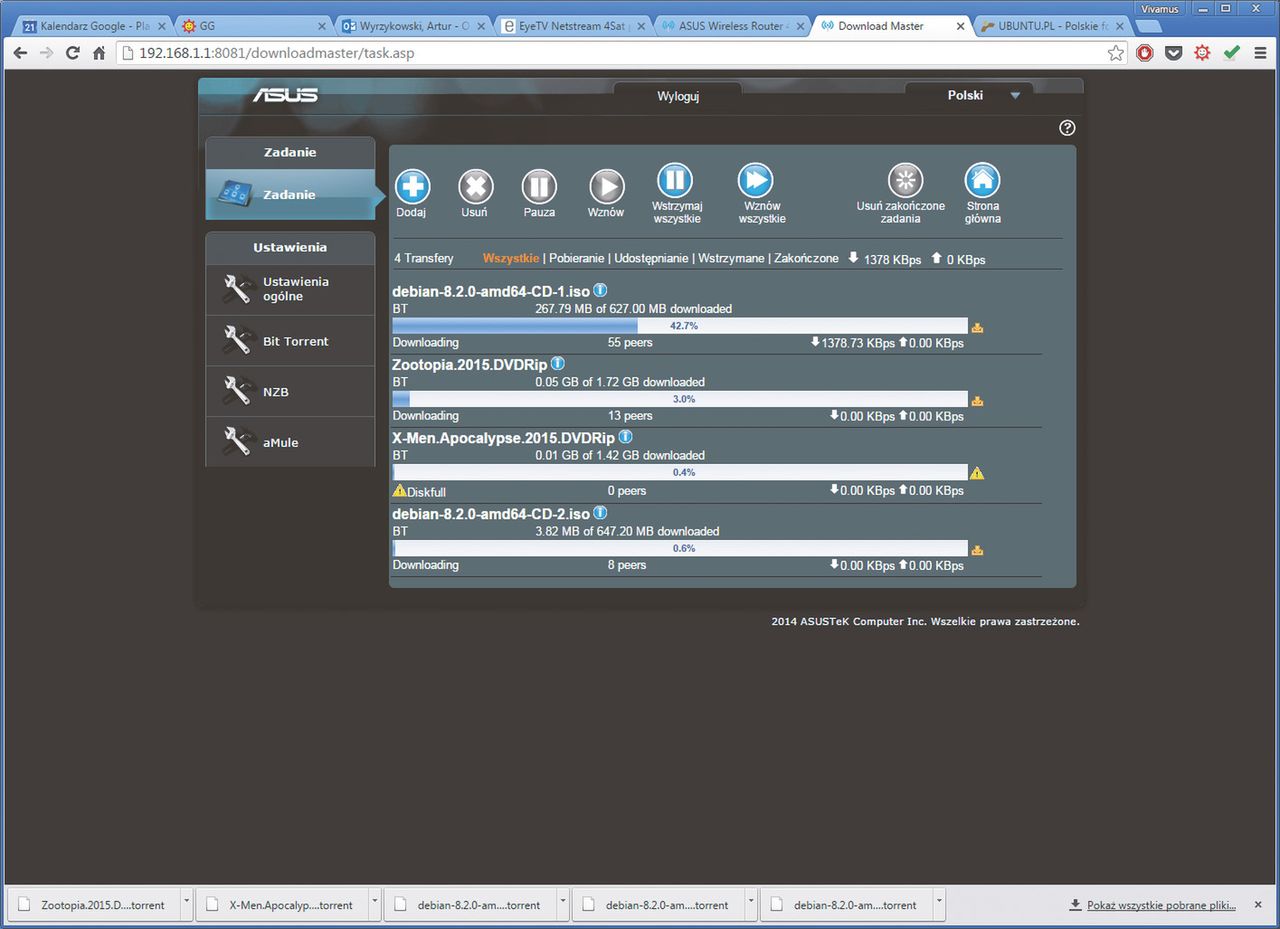
Task: Click Usuń zakończone zadania icon
Action: [x=906, y=180]
